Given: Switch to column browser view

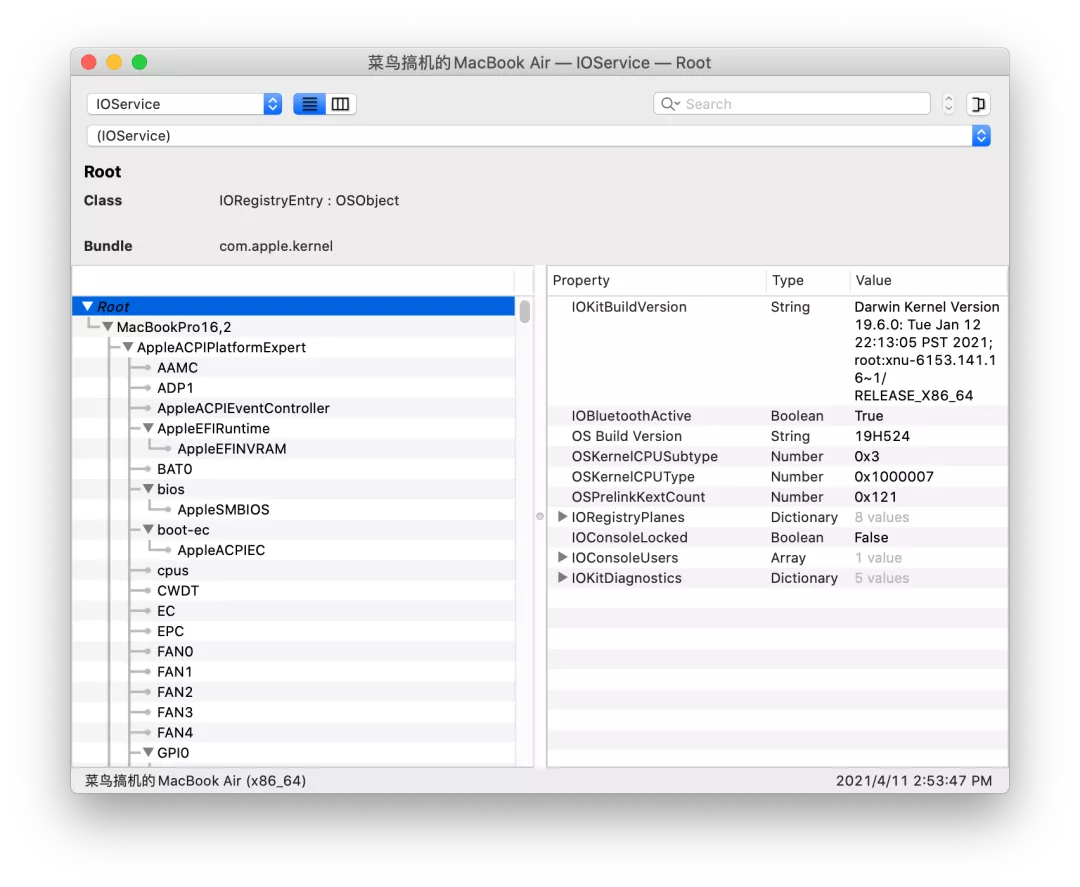Looking at the screenshot, I should click(x=340, y=104).
